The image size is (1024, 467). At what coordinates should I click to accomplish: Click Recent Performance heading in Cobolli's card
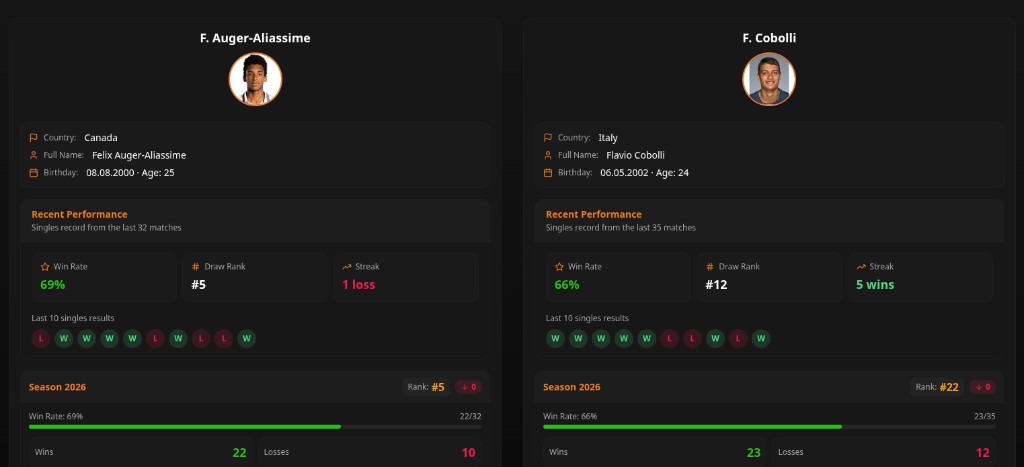(x=594, y=214)
